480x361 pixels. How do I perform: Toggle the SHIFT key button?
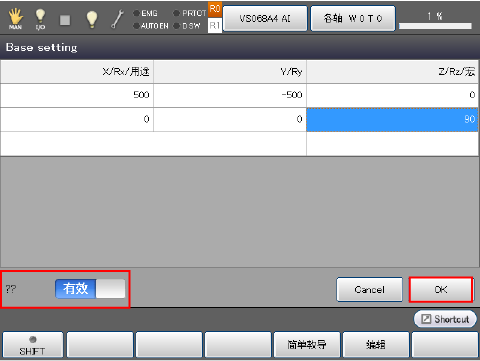point(33,344)
